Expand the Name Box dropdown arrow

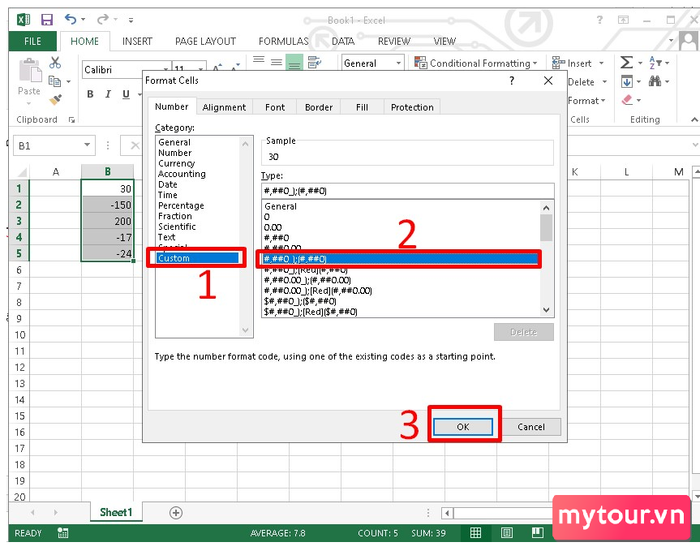coord(87,145)
